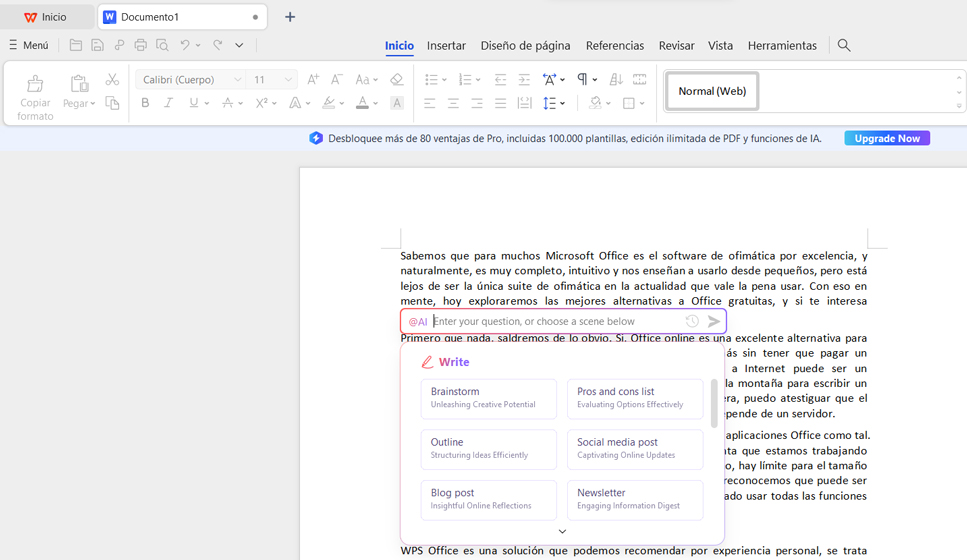Expand the change case Aa dropdown
The width and height of the screenshot is (967, 560).
[375, 80]
